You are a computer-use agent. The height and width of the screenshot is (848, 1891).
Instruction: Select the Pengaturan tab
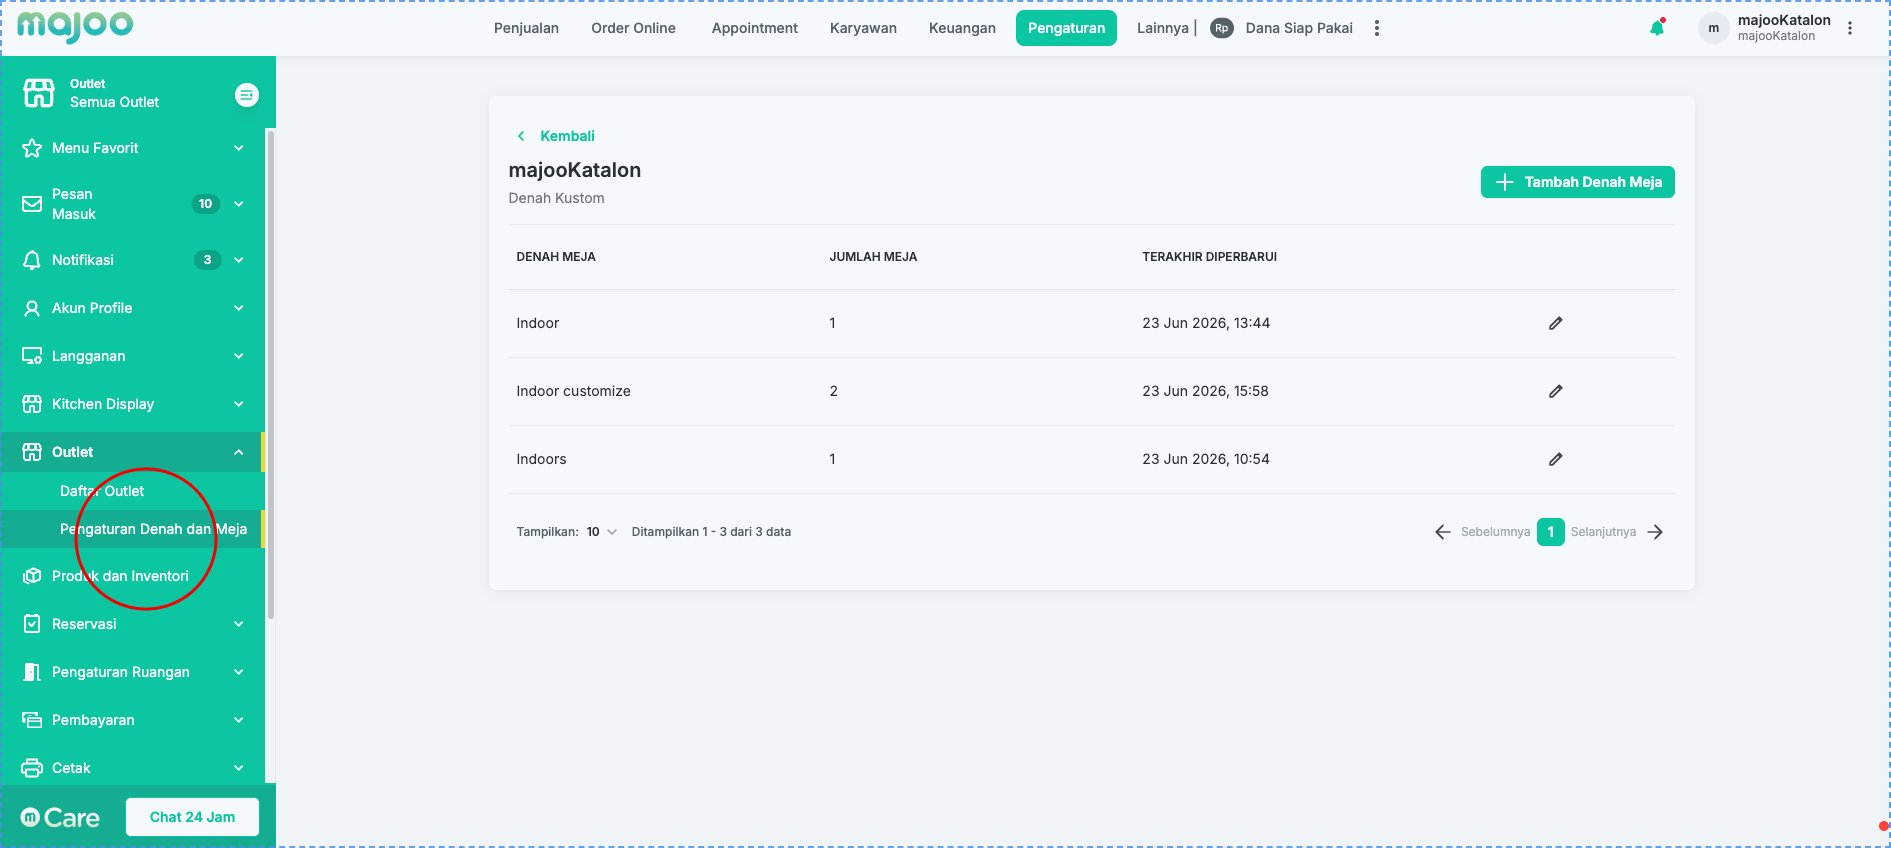(1066, 28)
